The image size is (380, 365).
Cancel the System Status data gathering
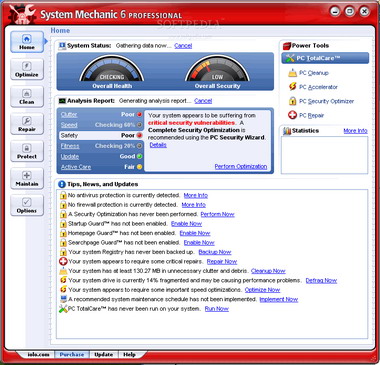click(183, 46)
